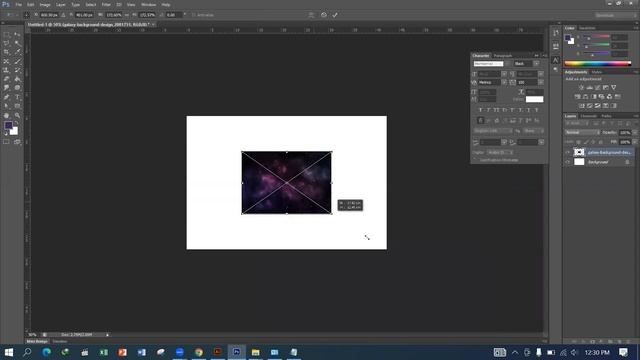Switch to the Swatches tab

(x=587, y=28)
